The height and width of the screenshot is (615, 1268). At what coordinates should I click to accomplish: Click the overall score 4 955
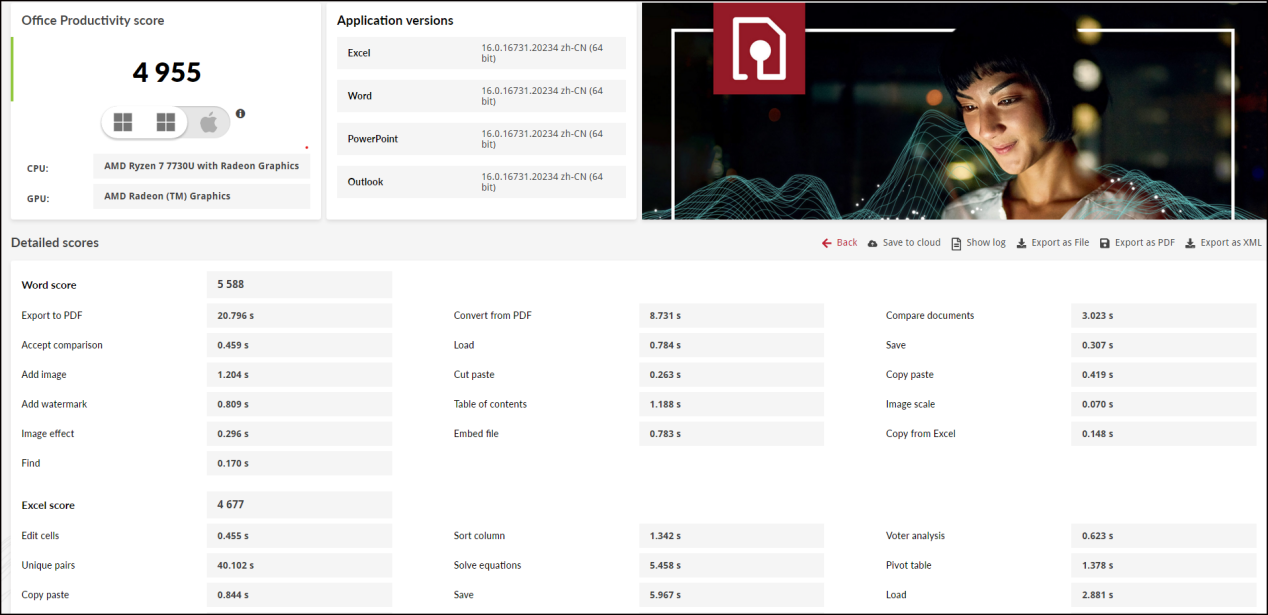pyautogui.click(x=167, y=73)
